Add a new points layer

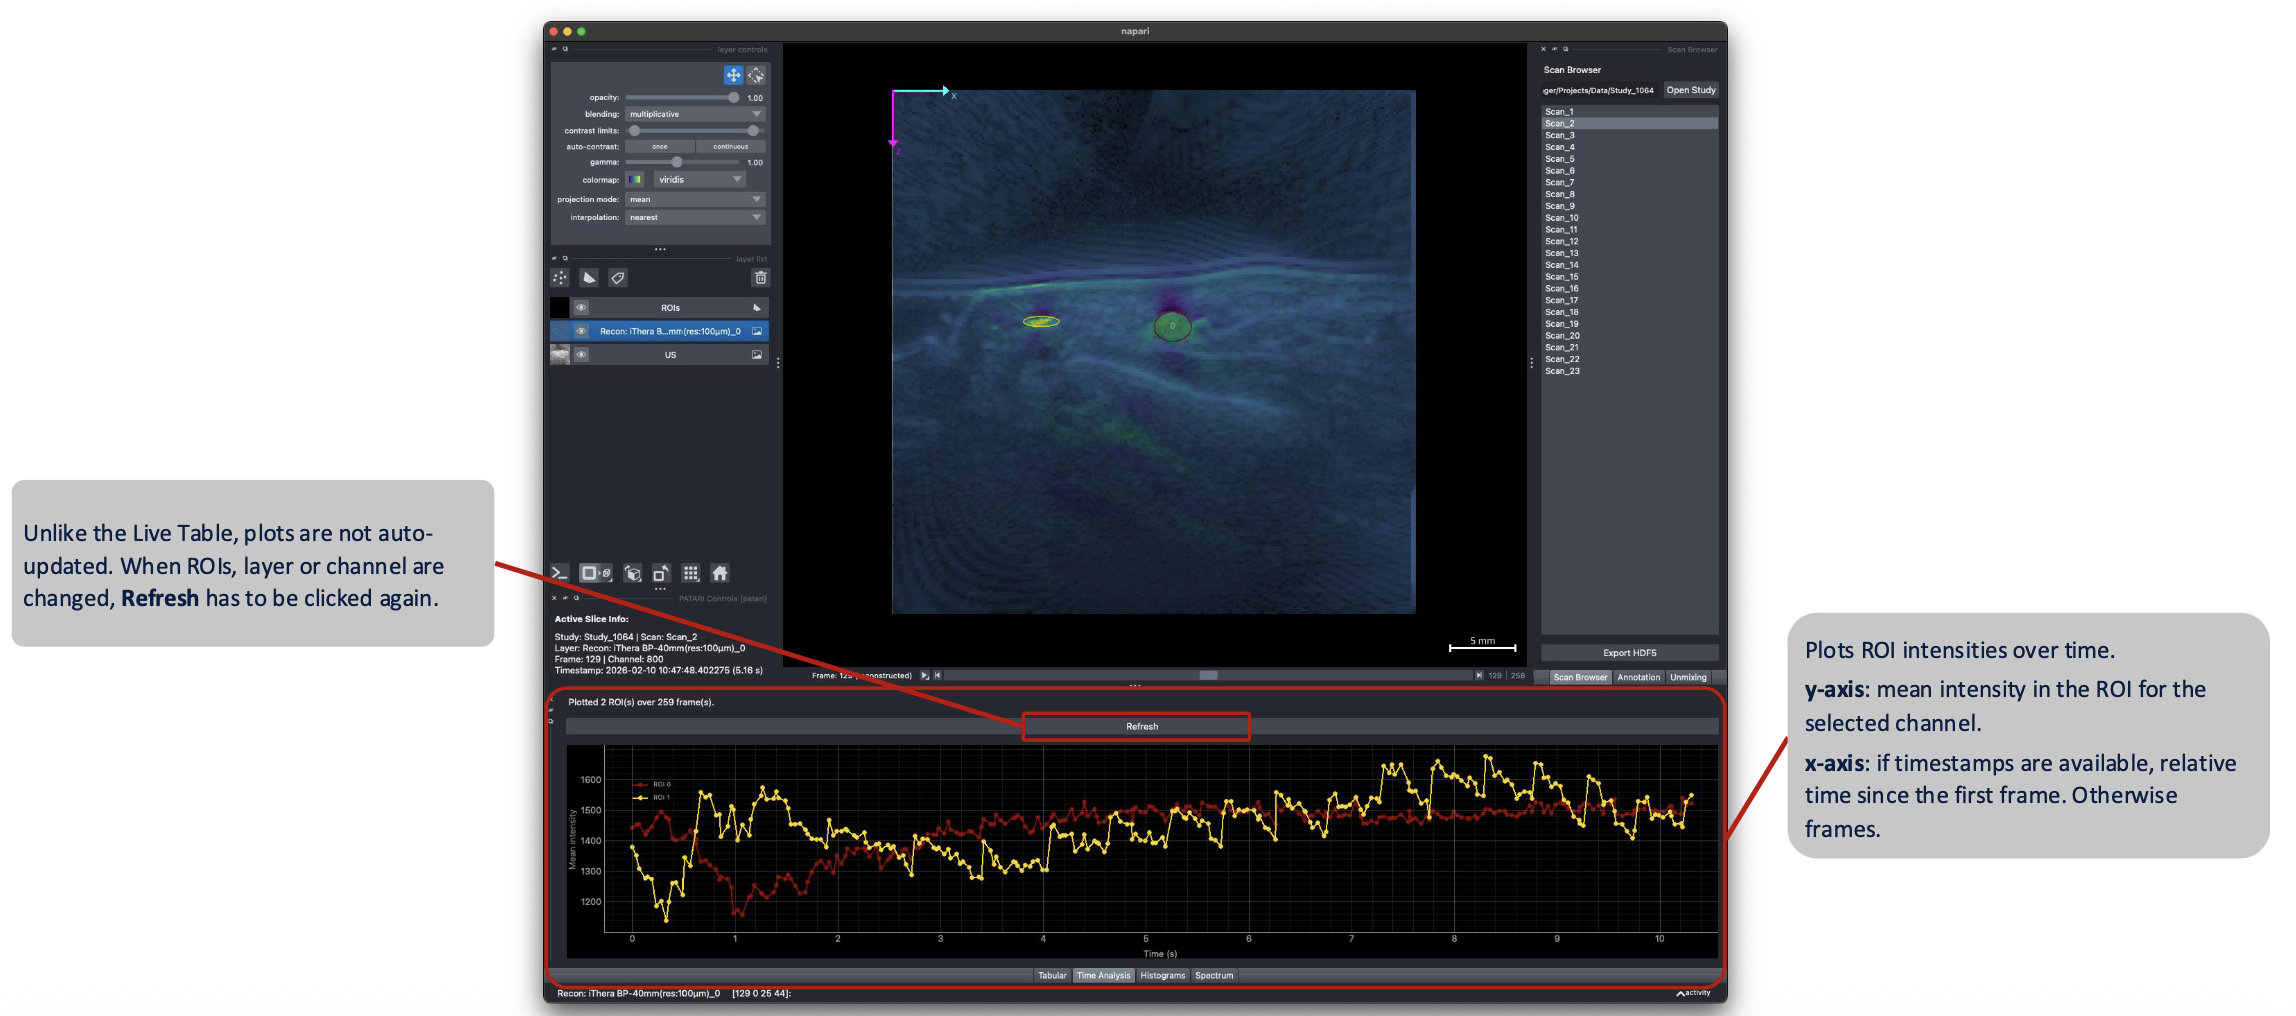[x=560, y=278]
